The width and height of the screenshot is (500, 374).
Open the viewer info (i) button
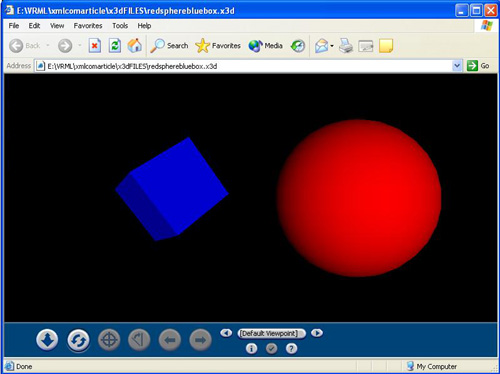251,349
